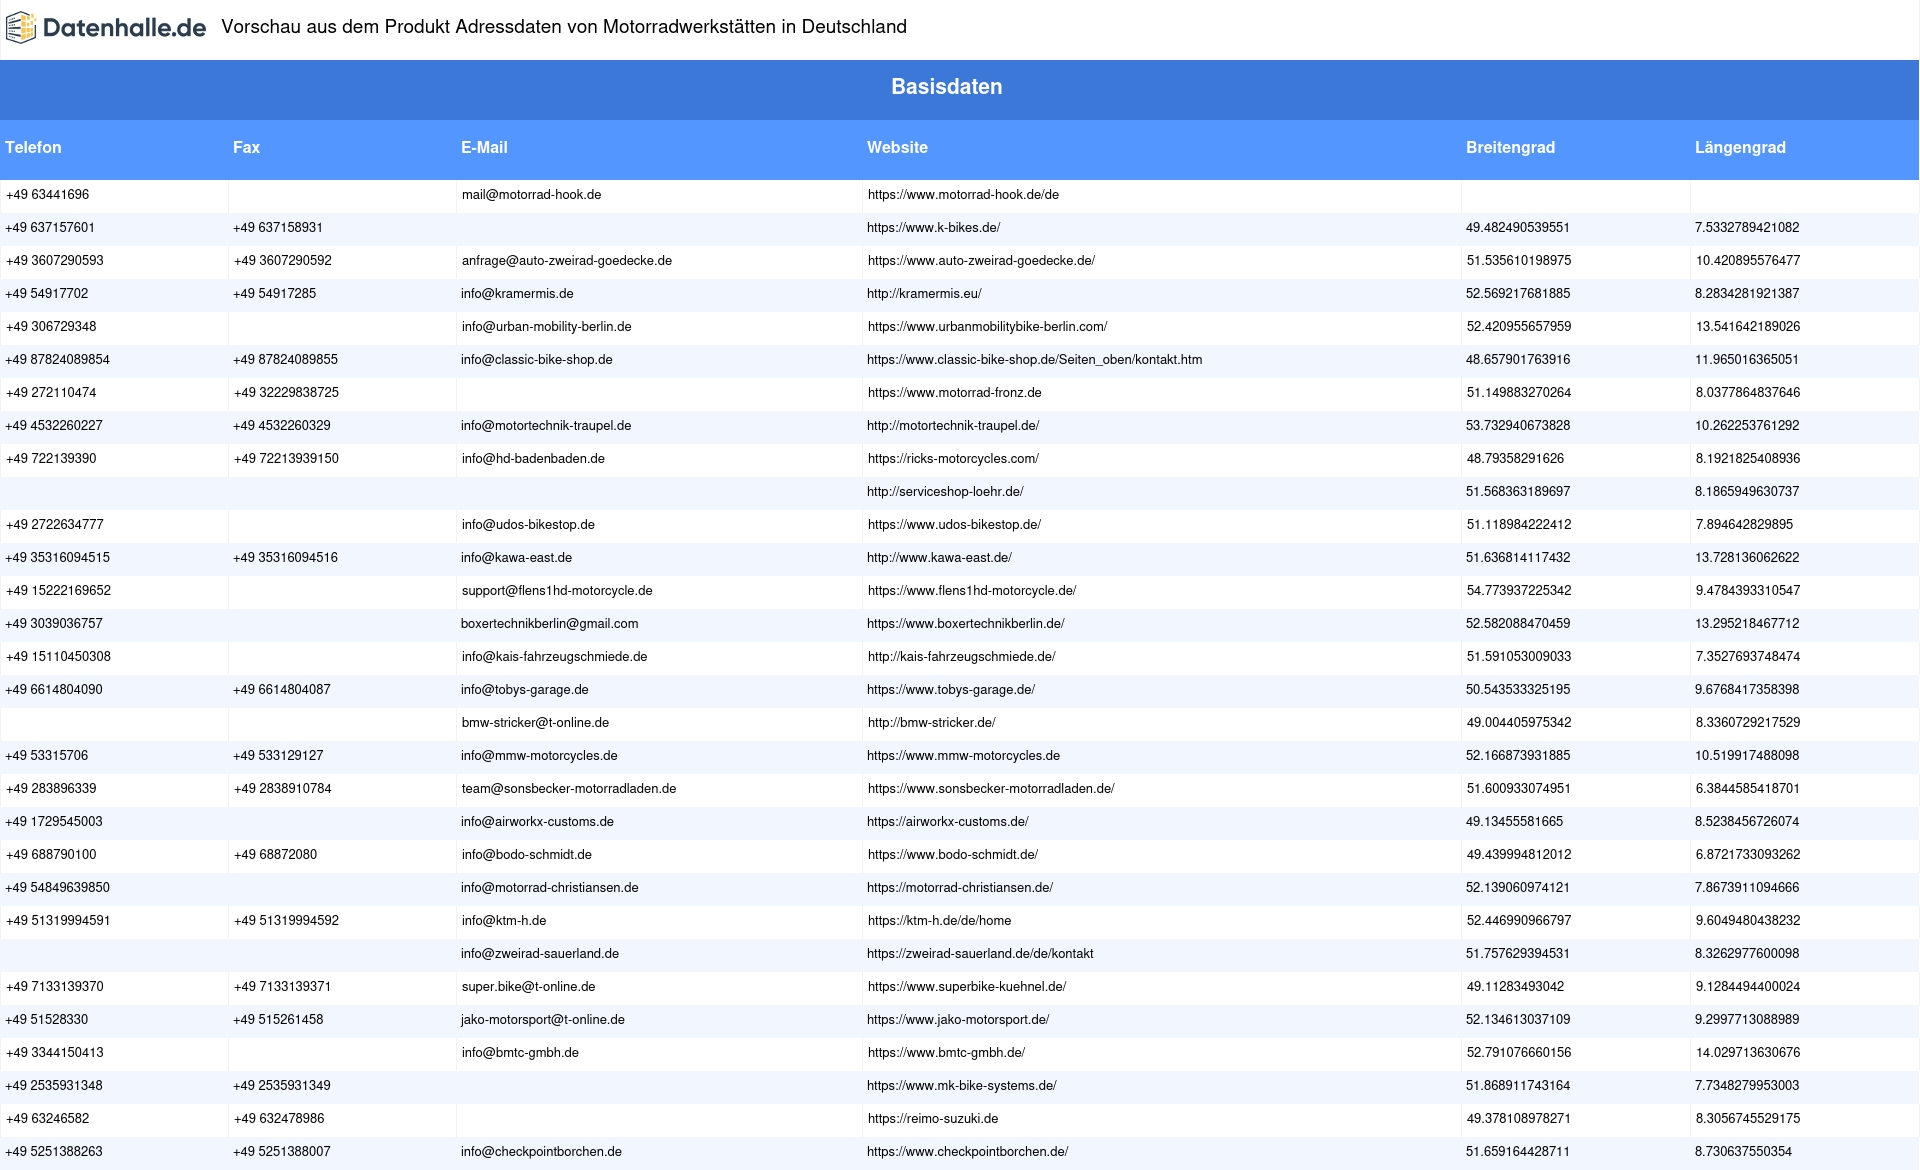Image resolution: width=1920 pixels, height=1170 pixels.
Task: Select email info@hd-badenbaden.de
Action: point(533,459)
